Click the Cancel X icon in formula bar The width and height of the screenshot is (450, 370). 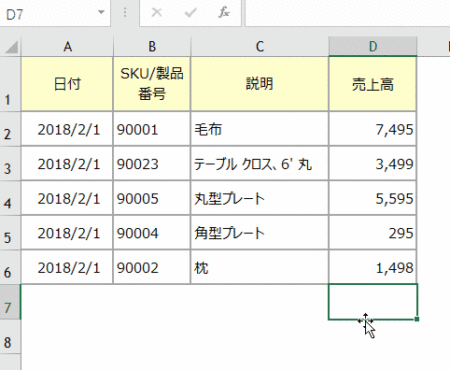pyautogui.click(x=156, y=13)
